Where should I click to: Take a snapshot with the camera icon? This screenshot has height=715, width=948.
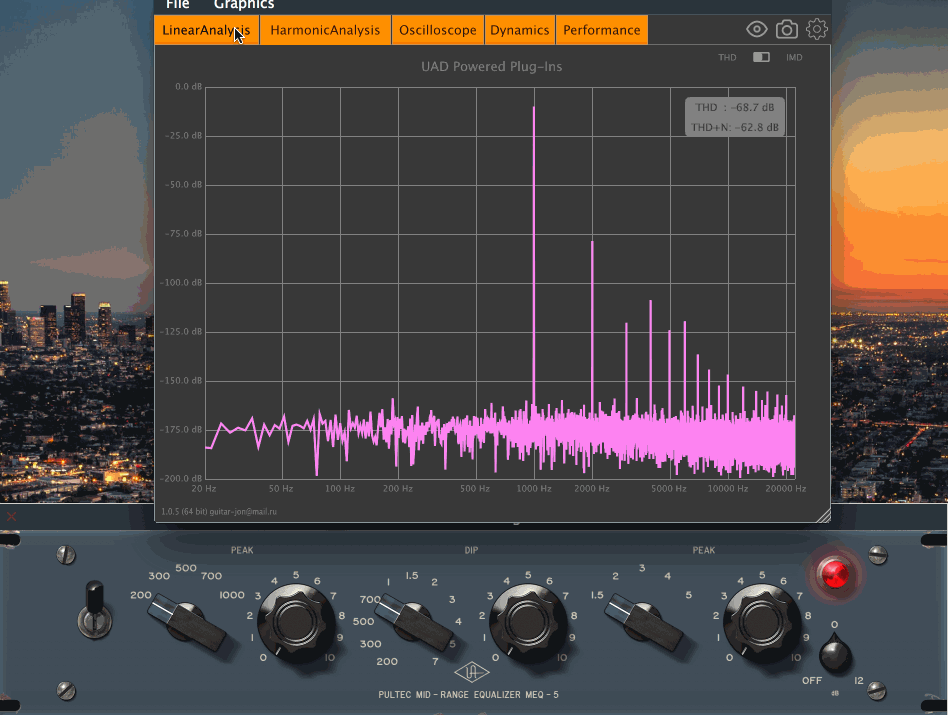pyautogui.click(x=787, y=29)
